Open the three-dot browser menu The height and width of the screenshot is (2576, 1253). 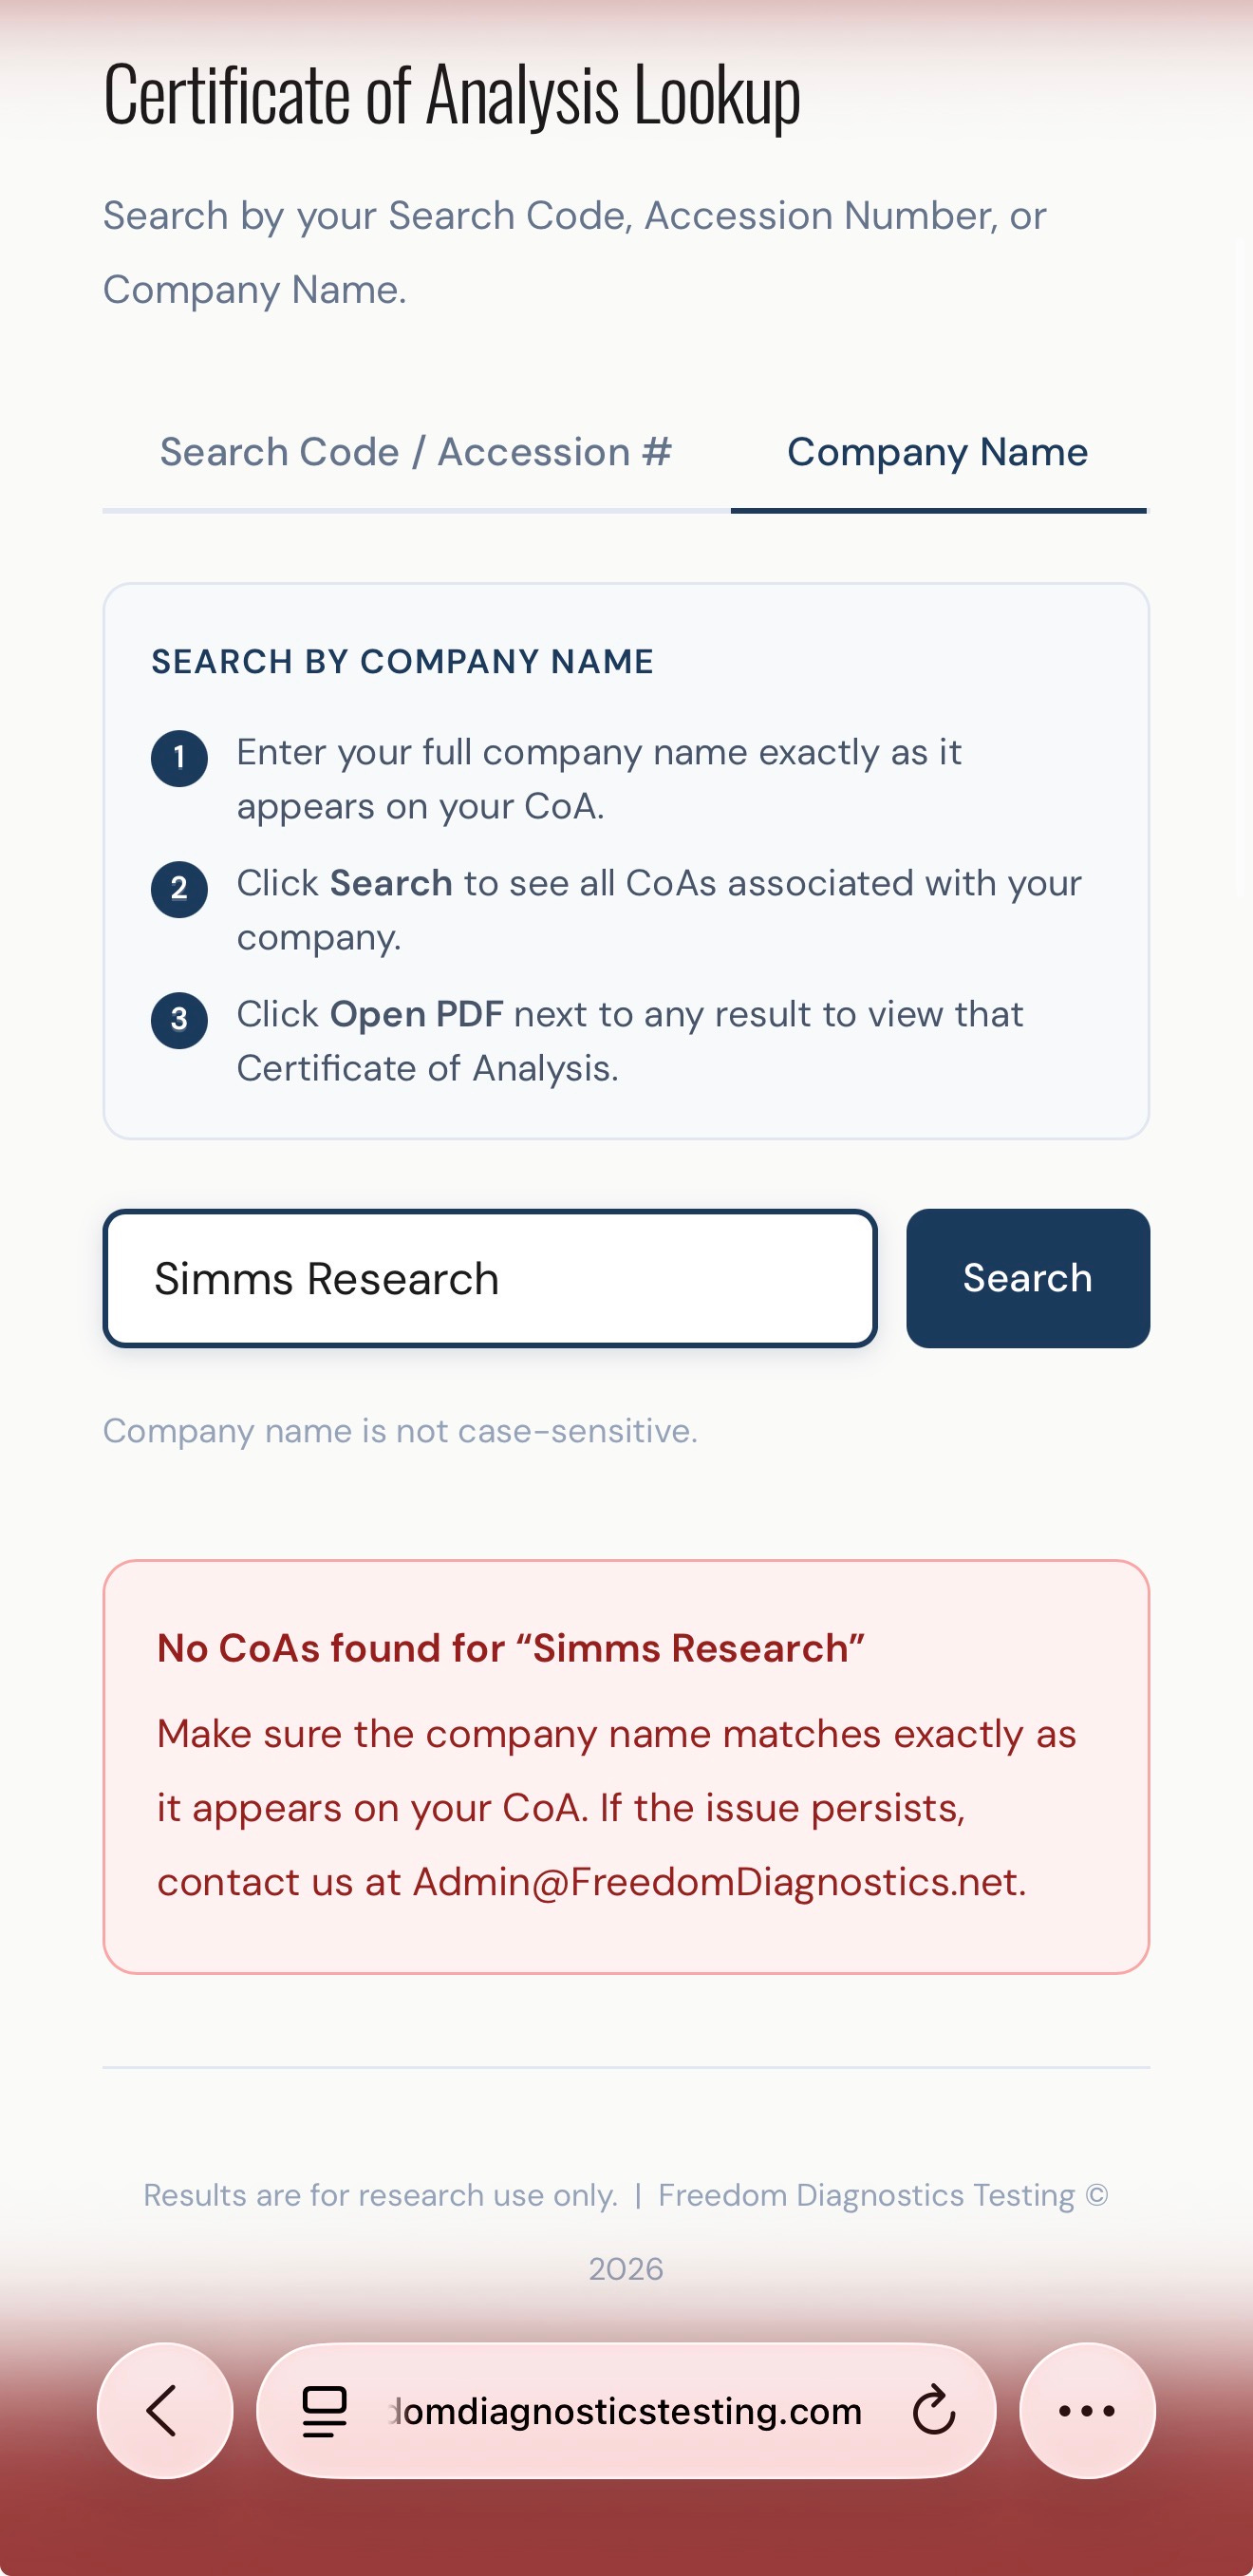coord(1087,2410)
